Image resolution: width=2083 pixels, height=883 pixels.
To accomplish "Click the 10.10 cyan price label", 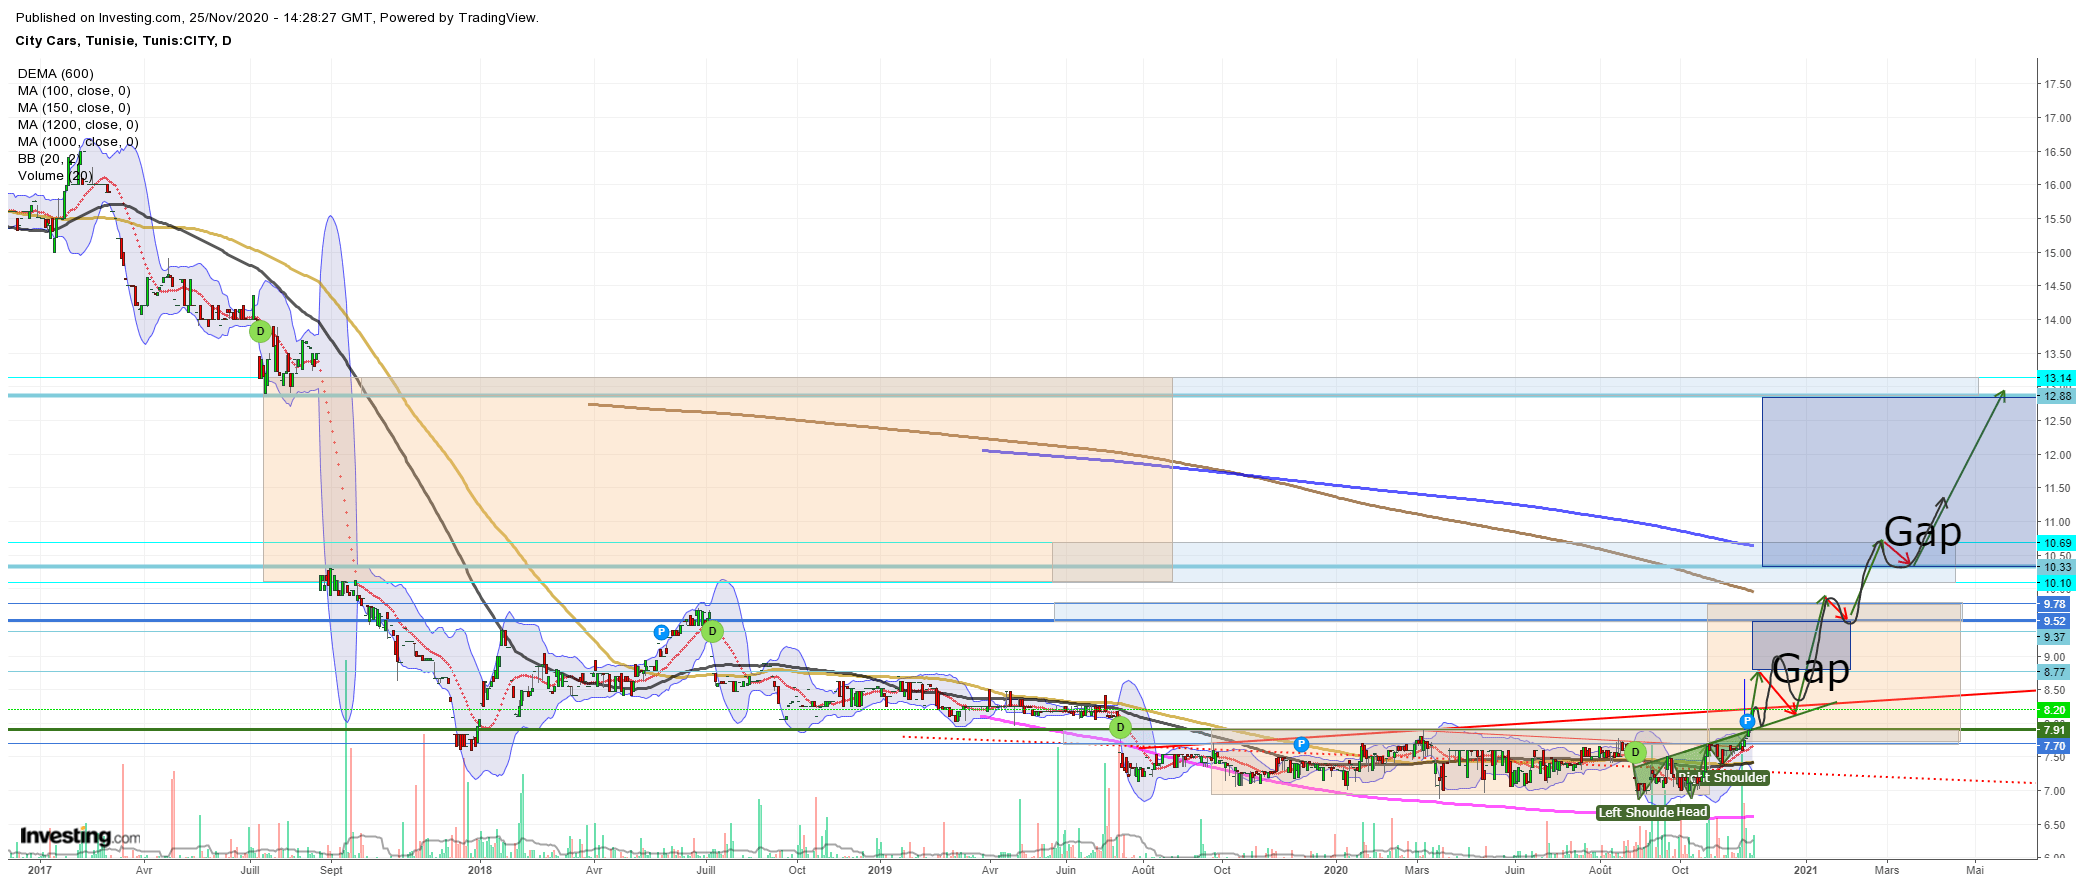I will pos(2057,583).
